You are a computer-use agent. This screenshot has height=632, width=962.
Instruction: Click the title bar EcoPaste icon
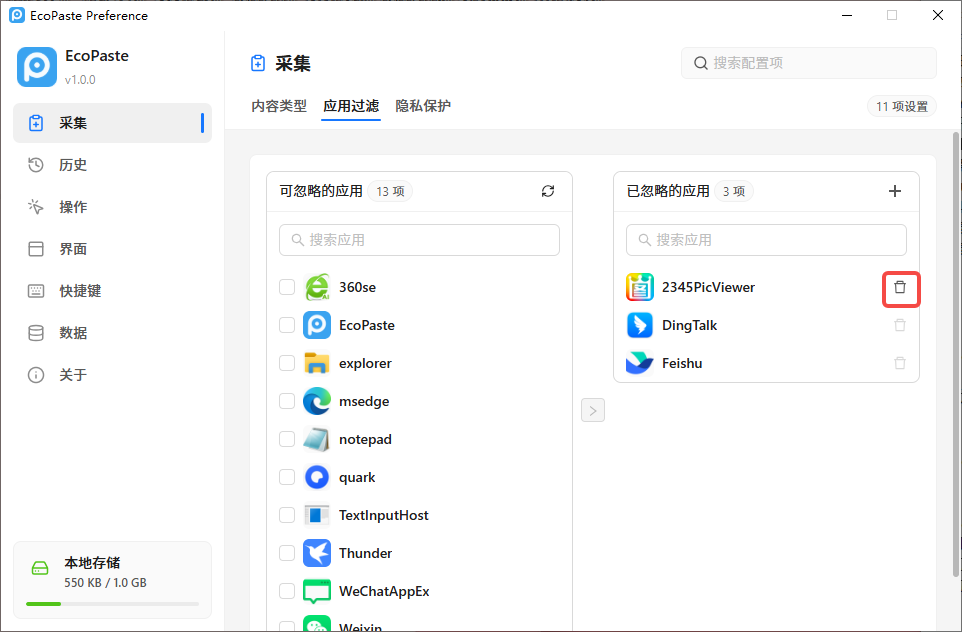pos(17,15)
